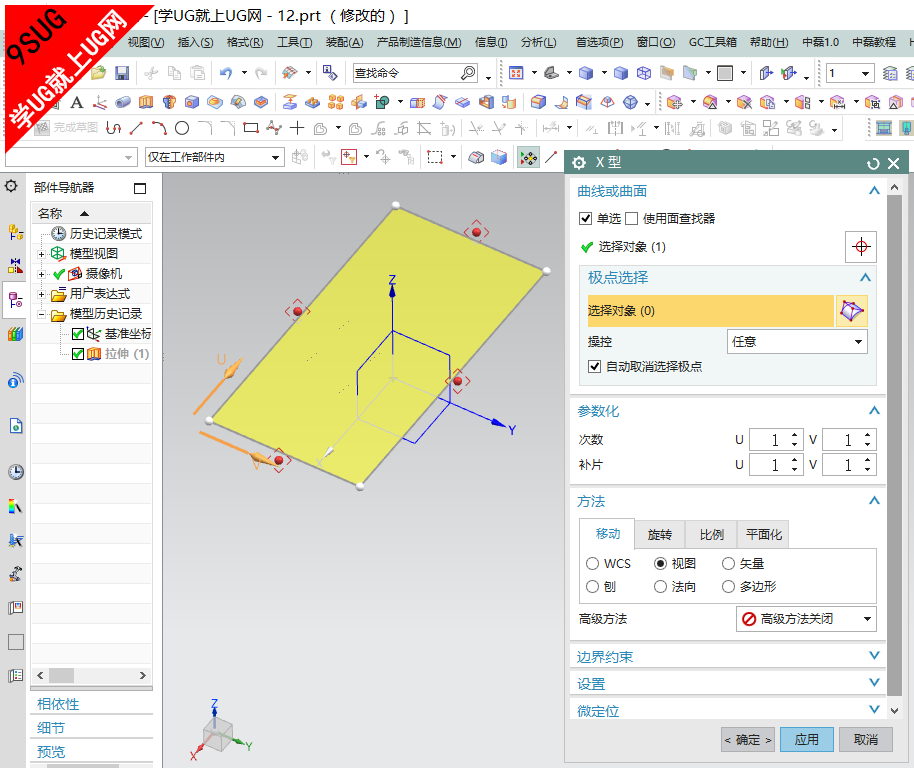
Task: Open the 分析(L) menu
Action: 539,43
